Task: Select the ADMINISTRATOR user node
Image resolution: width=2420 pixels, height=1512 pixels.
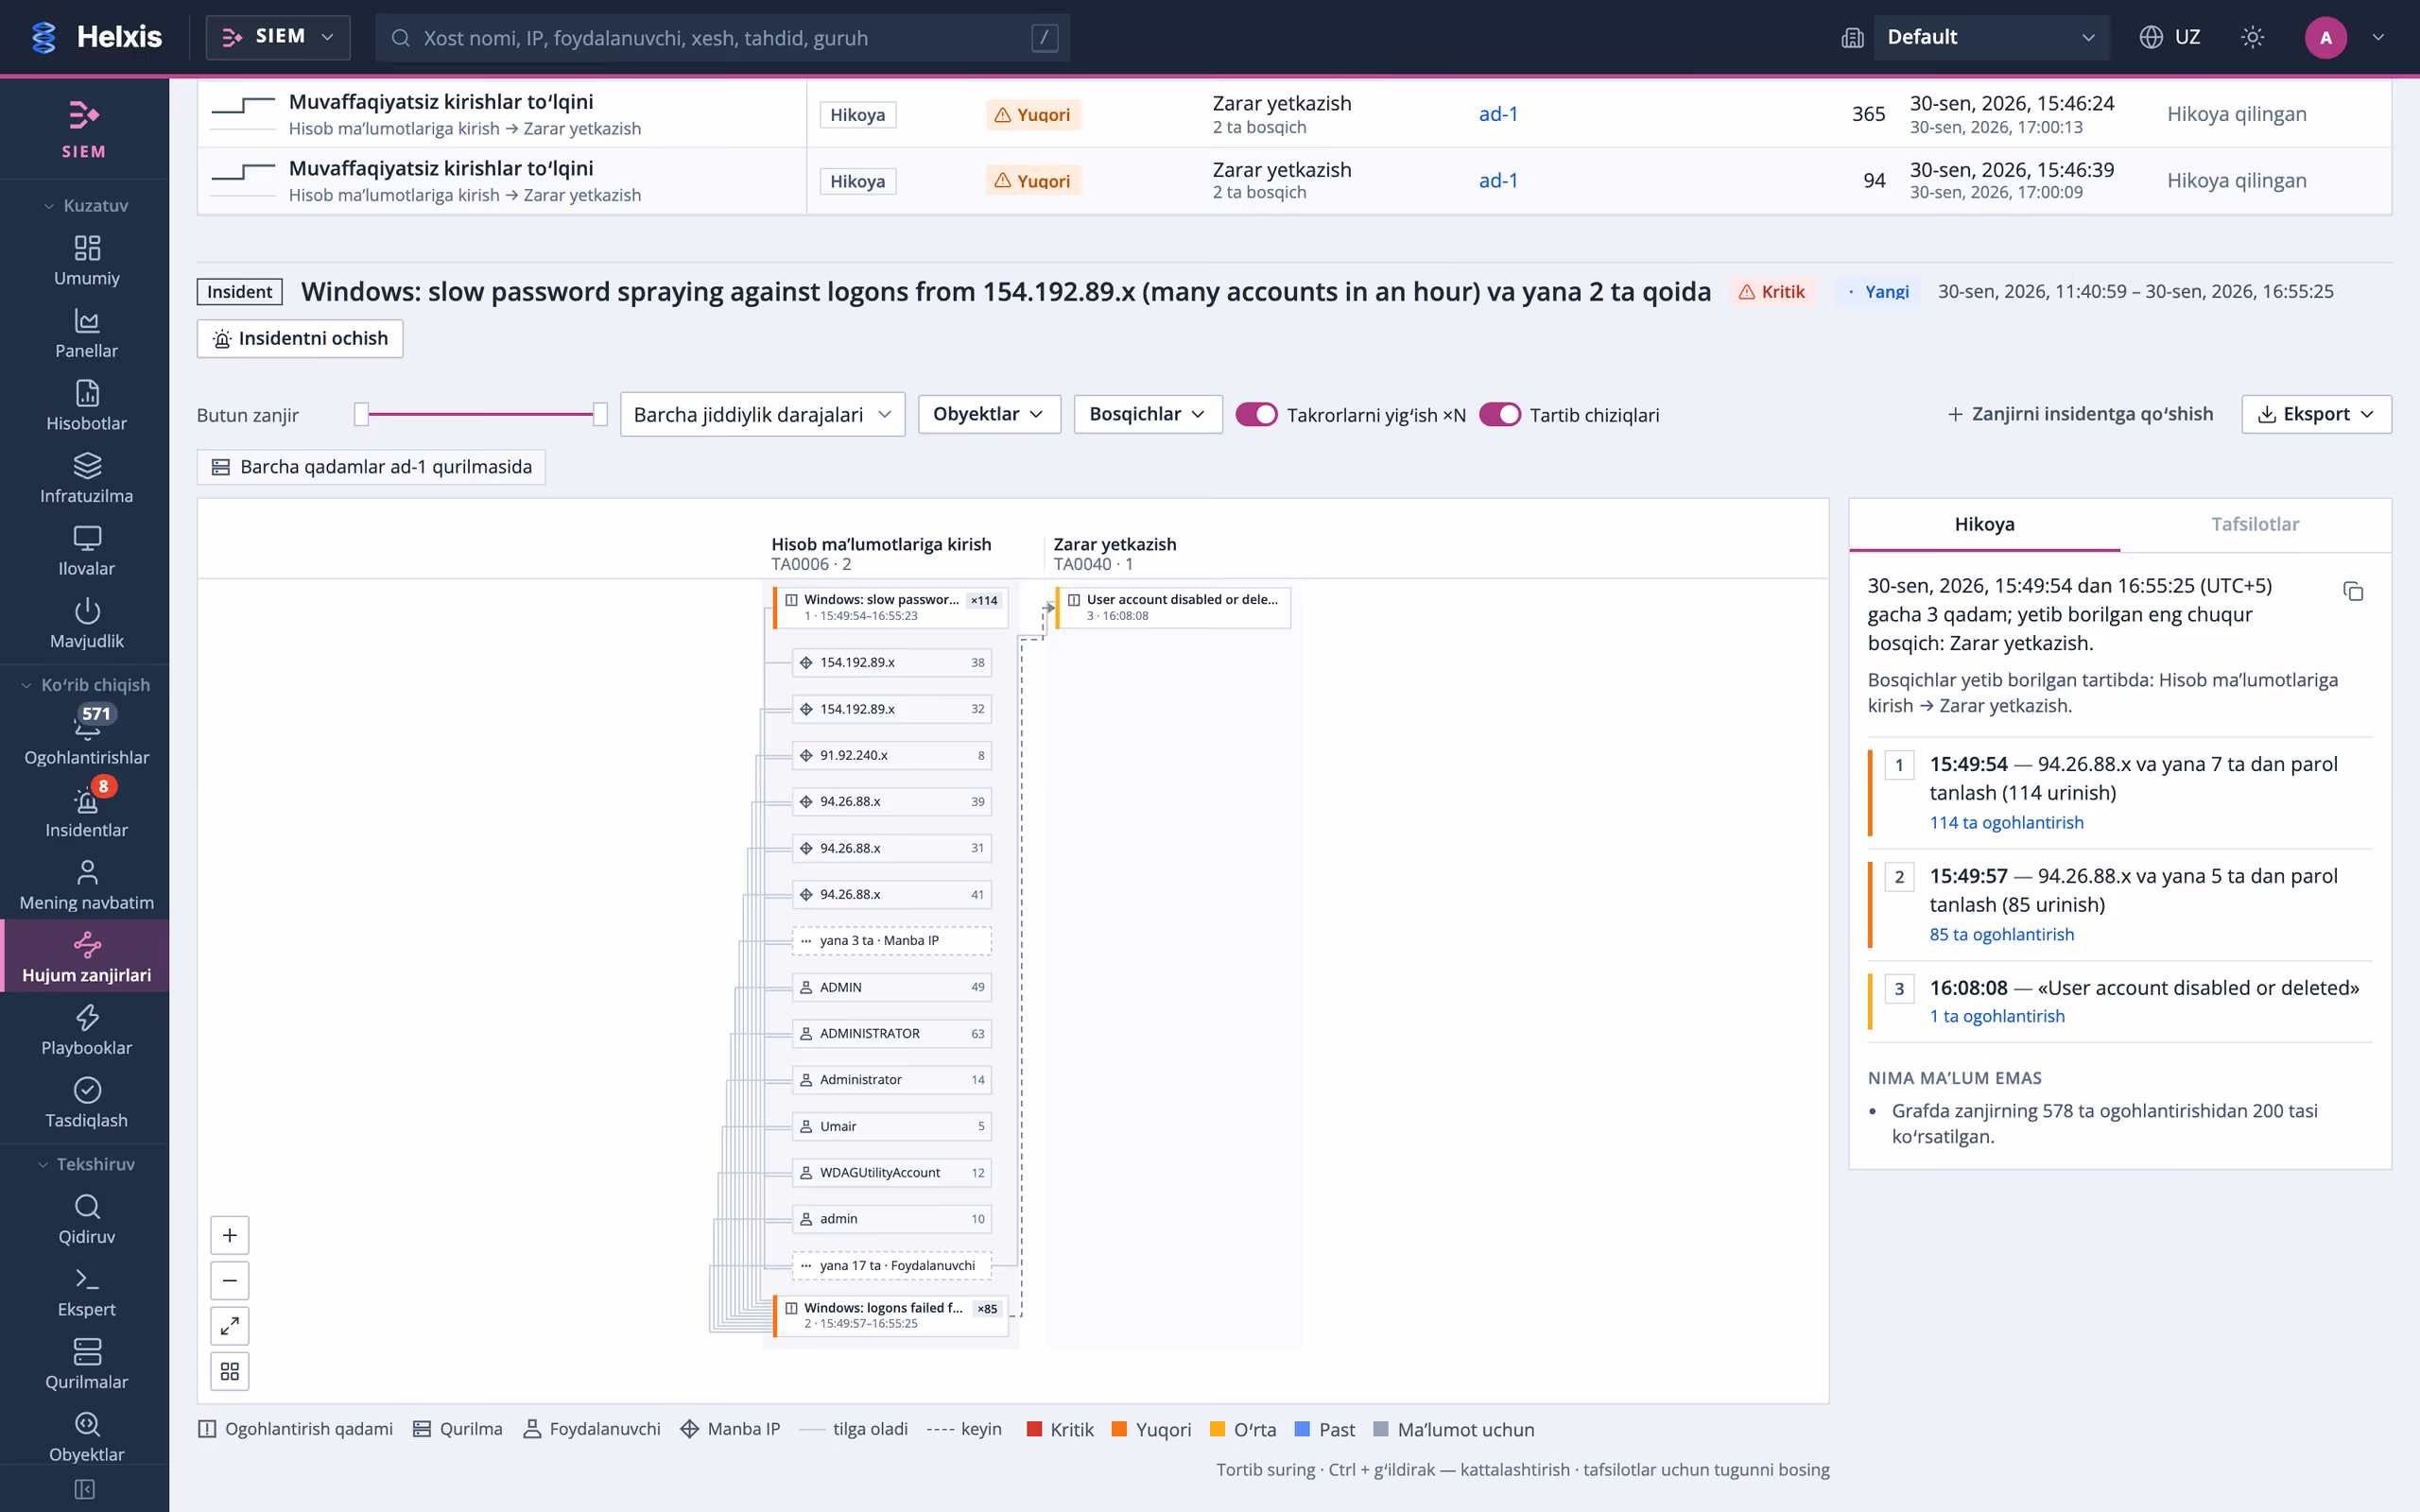Action: click(891, 1033)
